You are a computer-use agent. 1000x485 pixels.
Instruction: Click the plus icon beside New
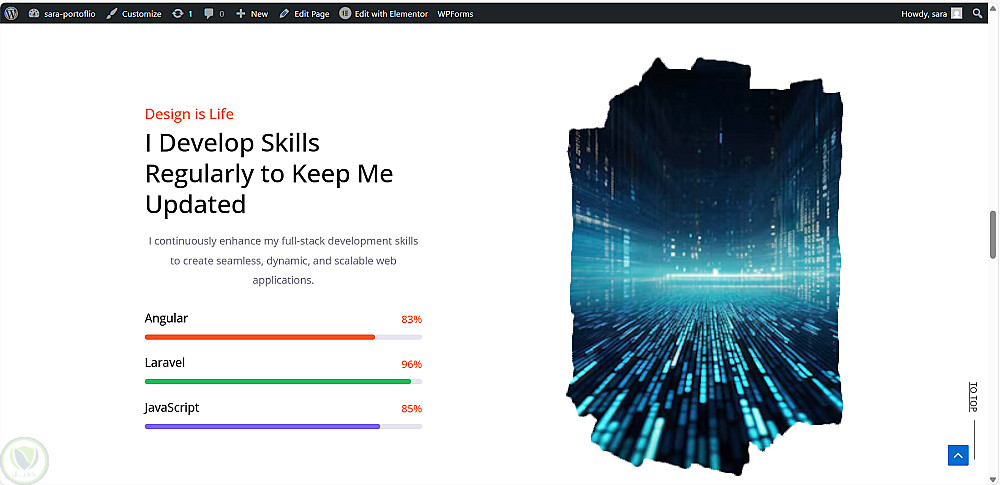point(240,13)
